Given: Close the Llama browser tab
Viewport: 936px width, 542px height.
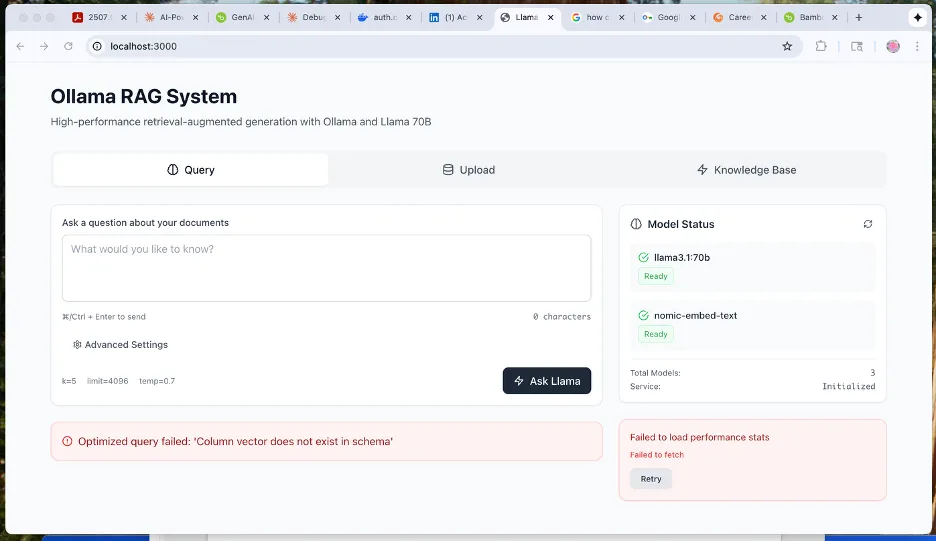Looking at the screenshot, I should 550,17.
